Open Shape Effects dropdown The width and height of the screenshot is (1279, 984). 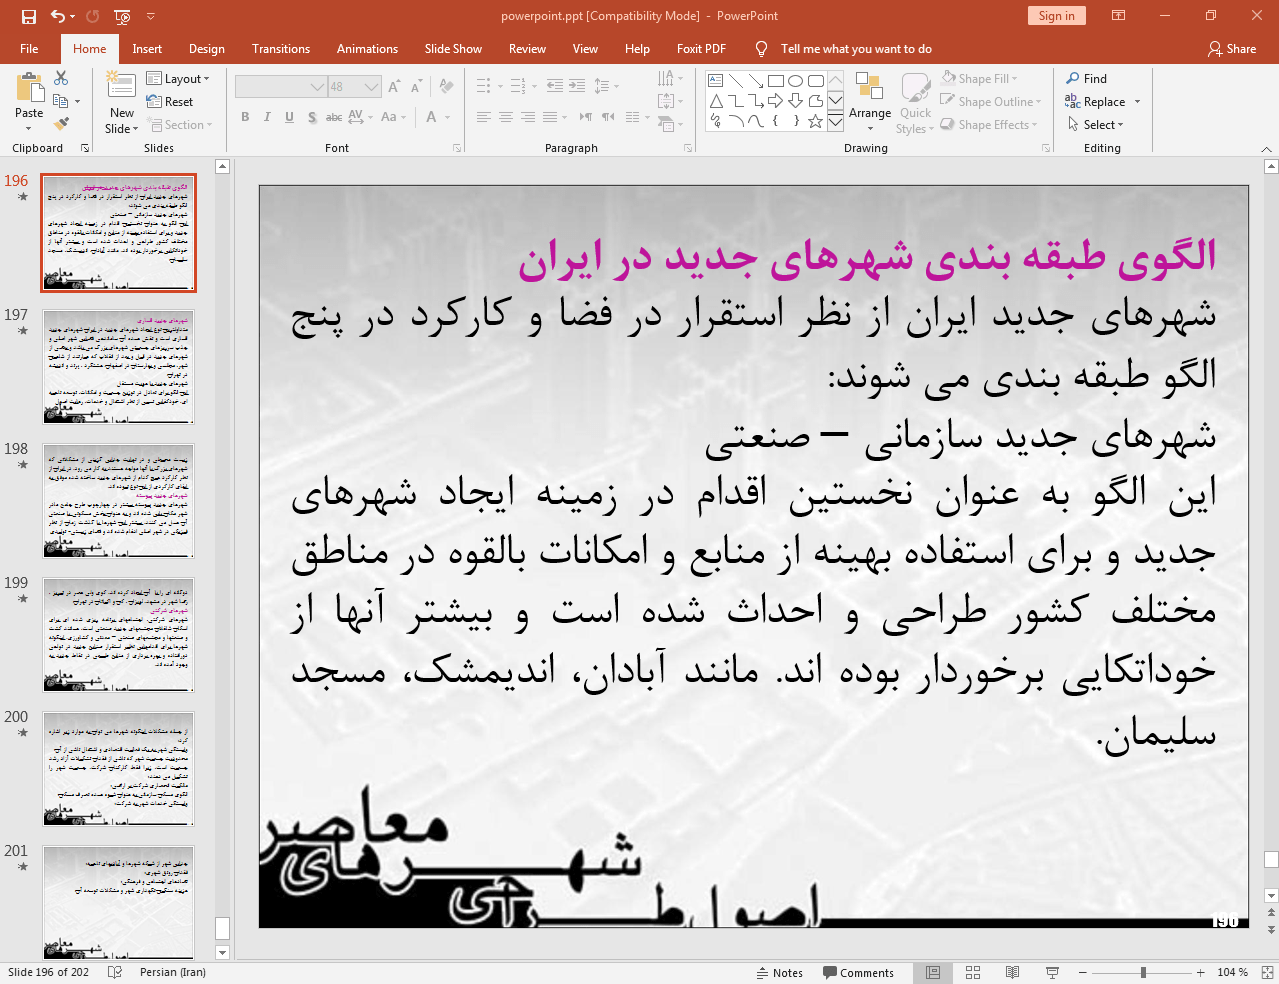pos(989,124)
